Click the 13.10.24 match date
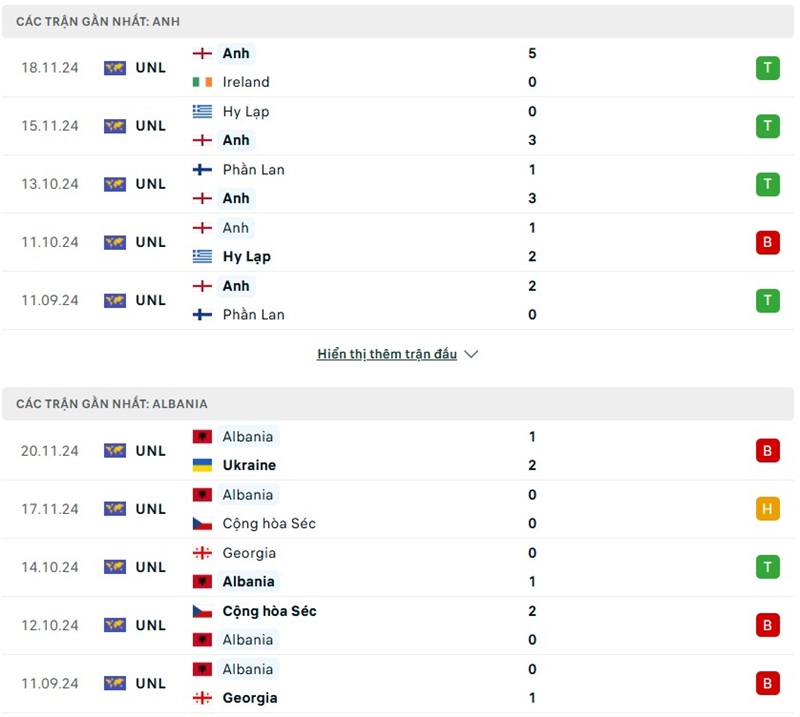This screenshot has width=800, height=717. pyautogui.click(x=49, y=184)
